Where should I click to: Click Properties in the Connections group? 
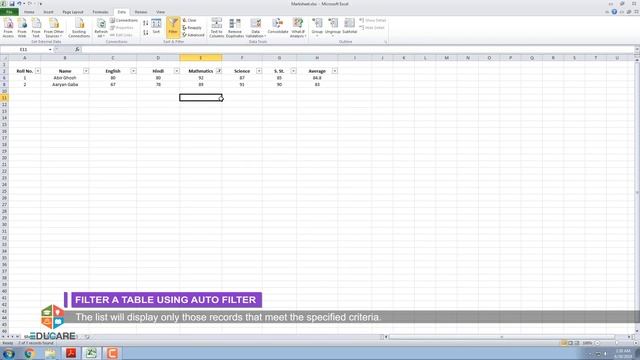(x=122, y=27)
